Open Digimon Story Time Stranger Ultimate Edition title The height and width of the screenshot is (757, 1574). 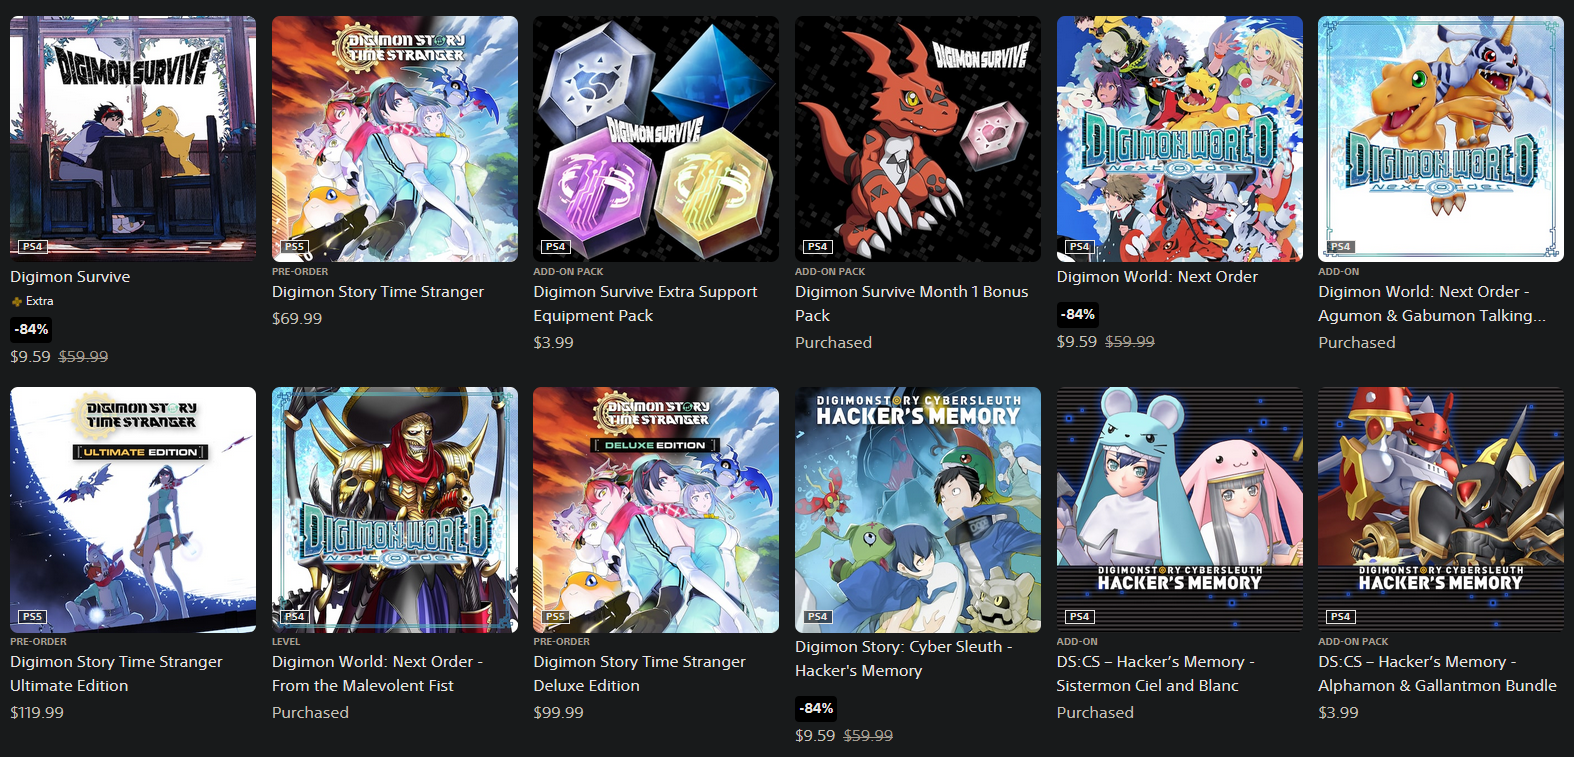pyautogui.click(x=116, y=674)
